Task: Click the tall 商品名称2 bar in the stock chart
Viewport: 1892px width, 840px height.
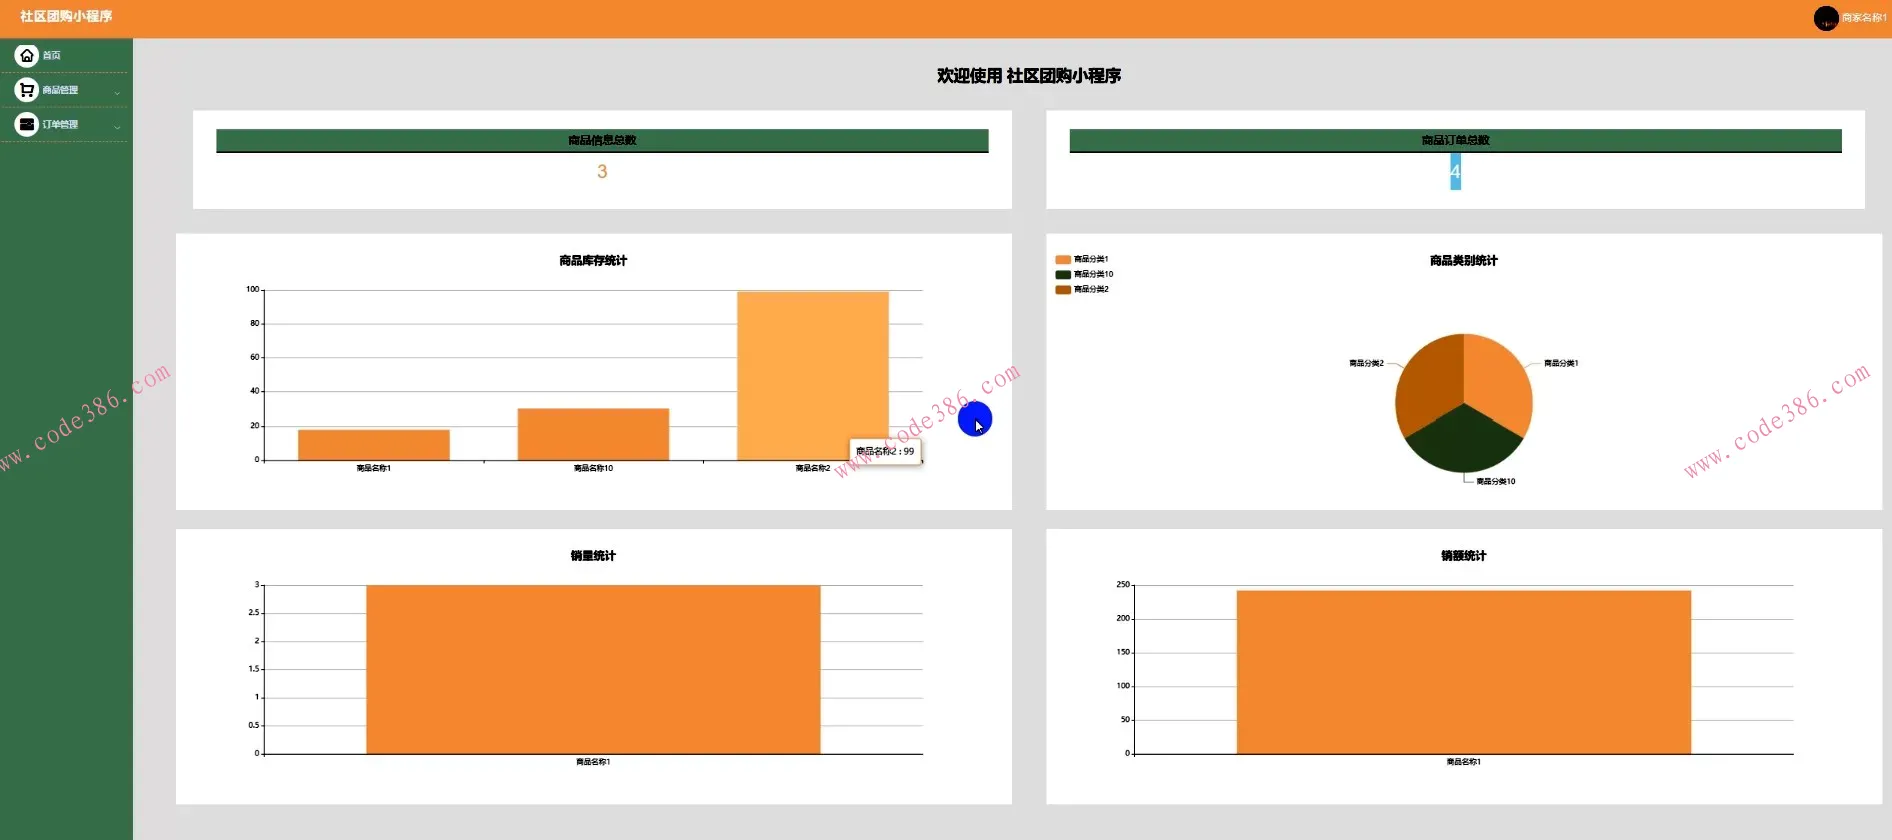Action: coord(813,376)
